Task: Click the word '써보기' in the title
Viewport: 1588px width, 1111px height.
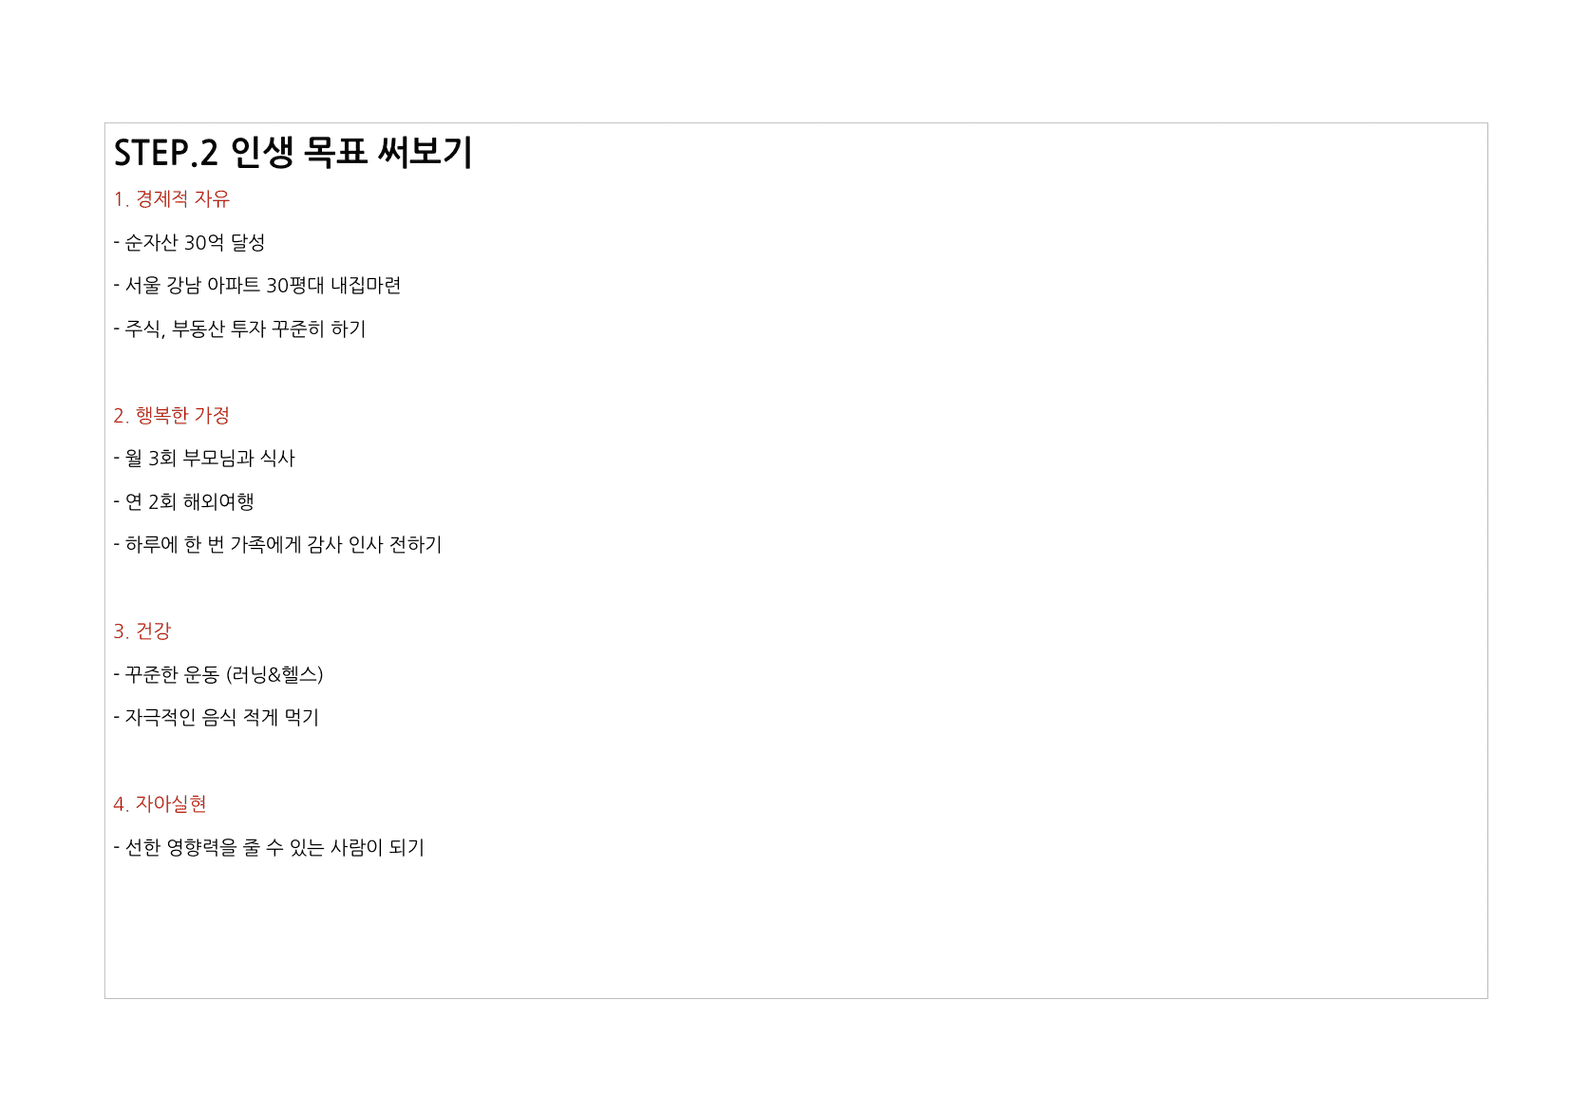Action: point(425,153)
